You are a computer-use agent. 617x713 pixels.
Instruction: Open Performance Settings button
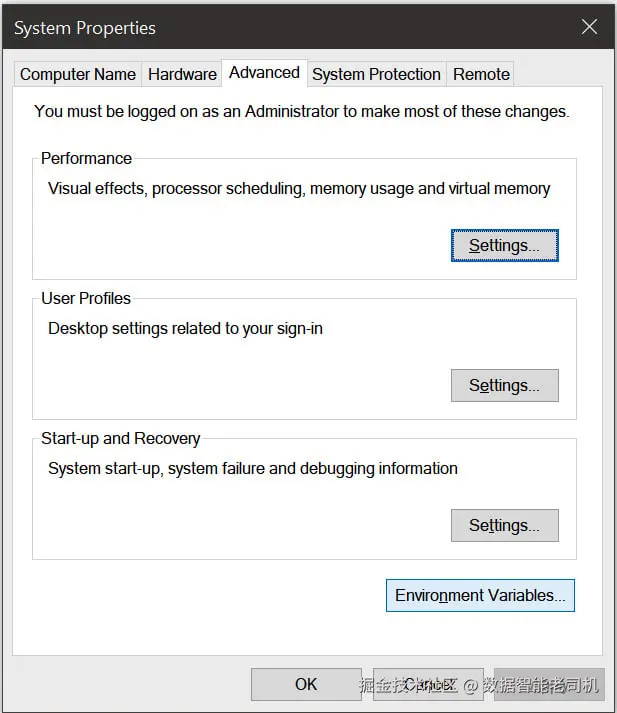pos(504,245)
